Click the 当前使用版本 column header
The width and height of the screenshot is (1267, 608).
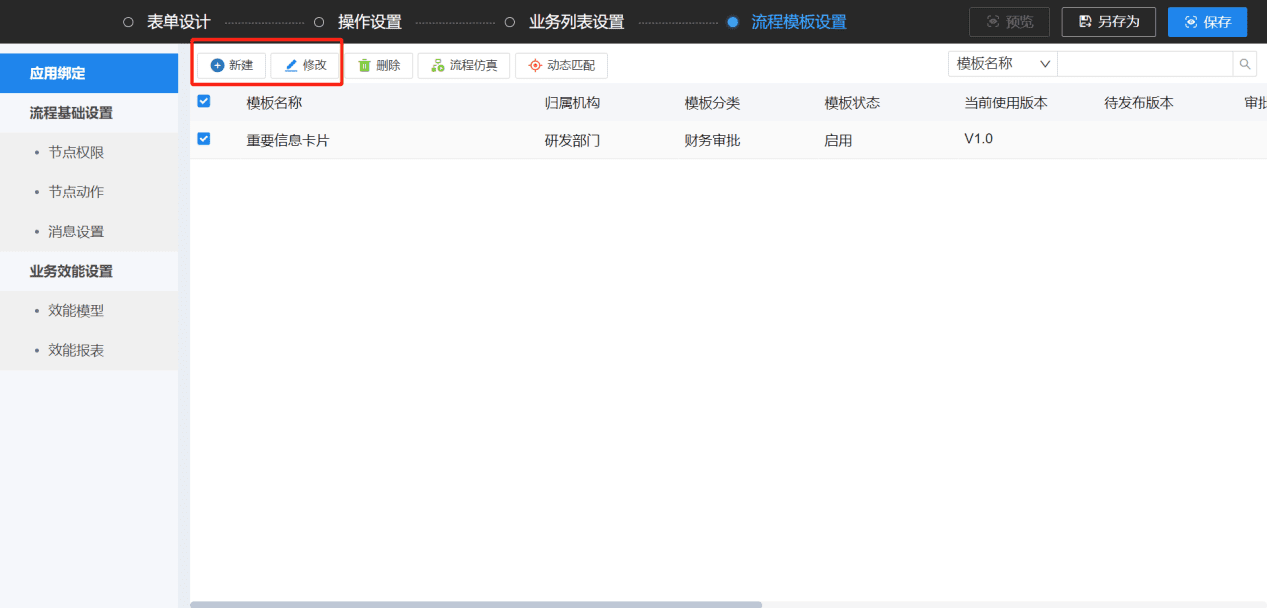point(1007,103)
